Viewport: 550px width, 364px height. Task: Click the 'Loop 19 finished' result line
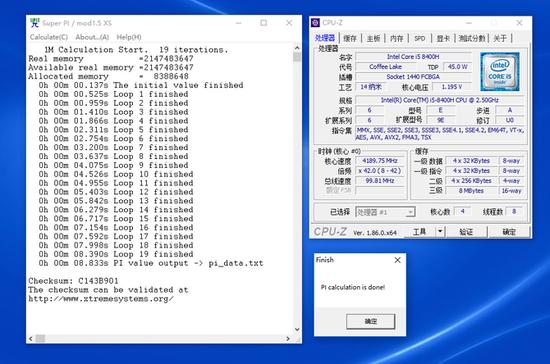[x=116, y=254]
